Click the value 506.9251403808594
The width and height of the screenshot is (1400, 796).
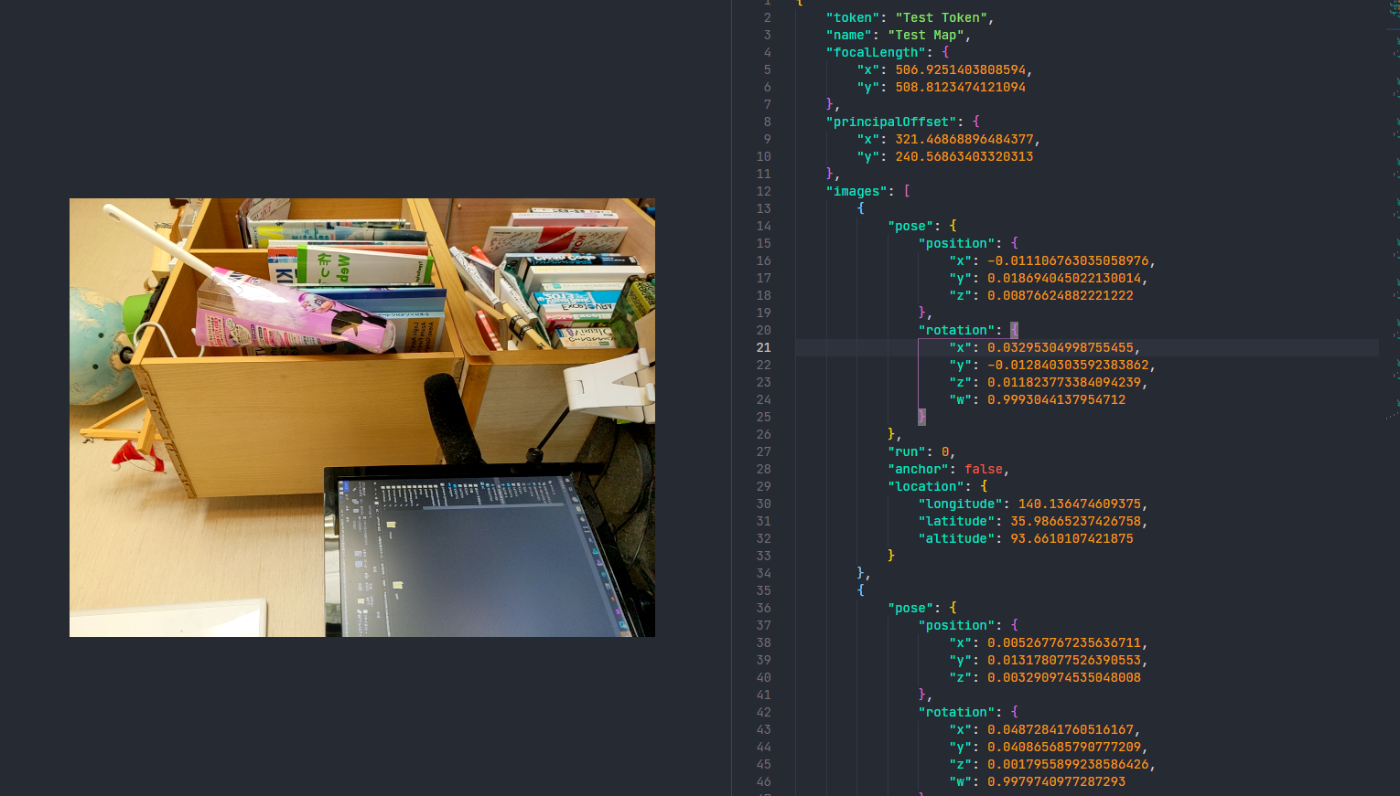[963, 70]
